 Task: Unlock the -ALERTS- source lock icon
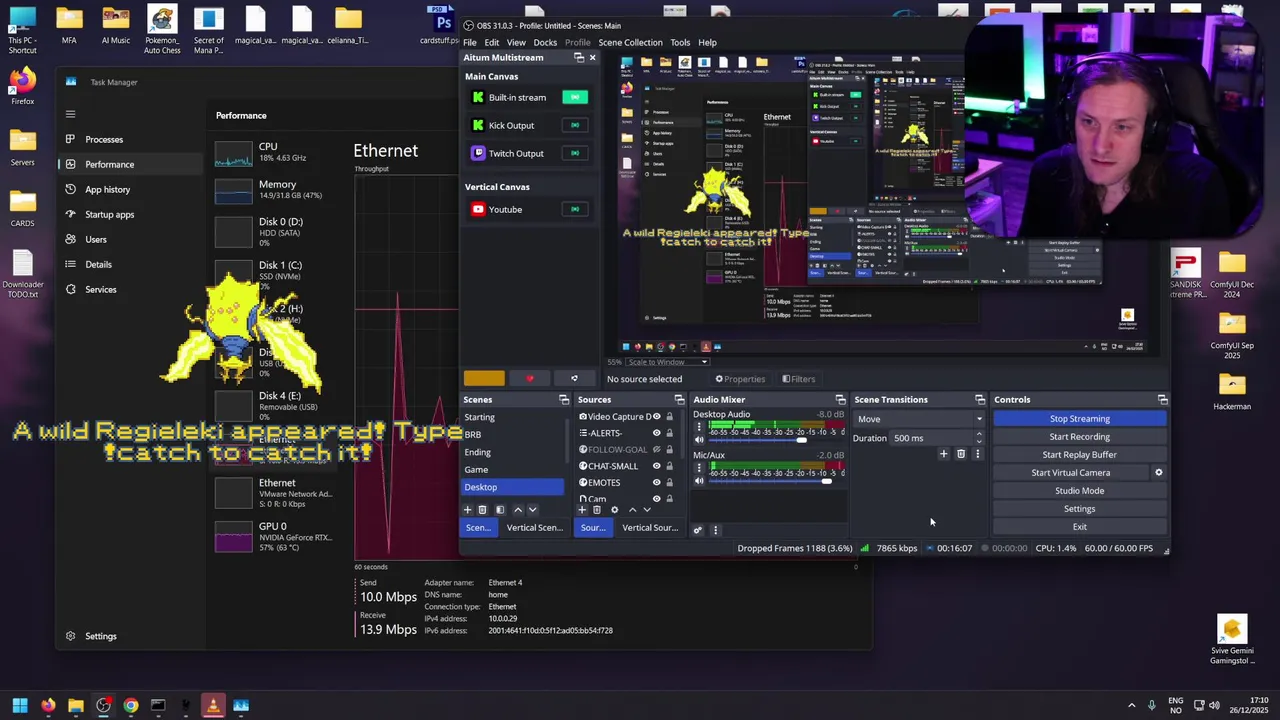click(670, 433)
